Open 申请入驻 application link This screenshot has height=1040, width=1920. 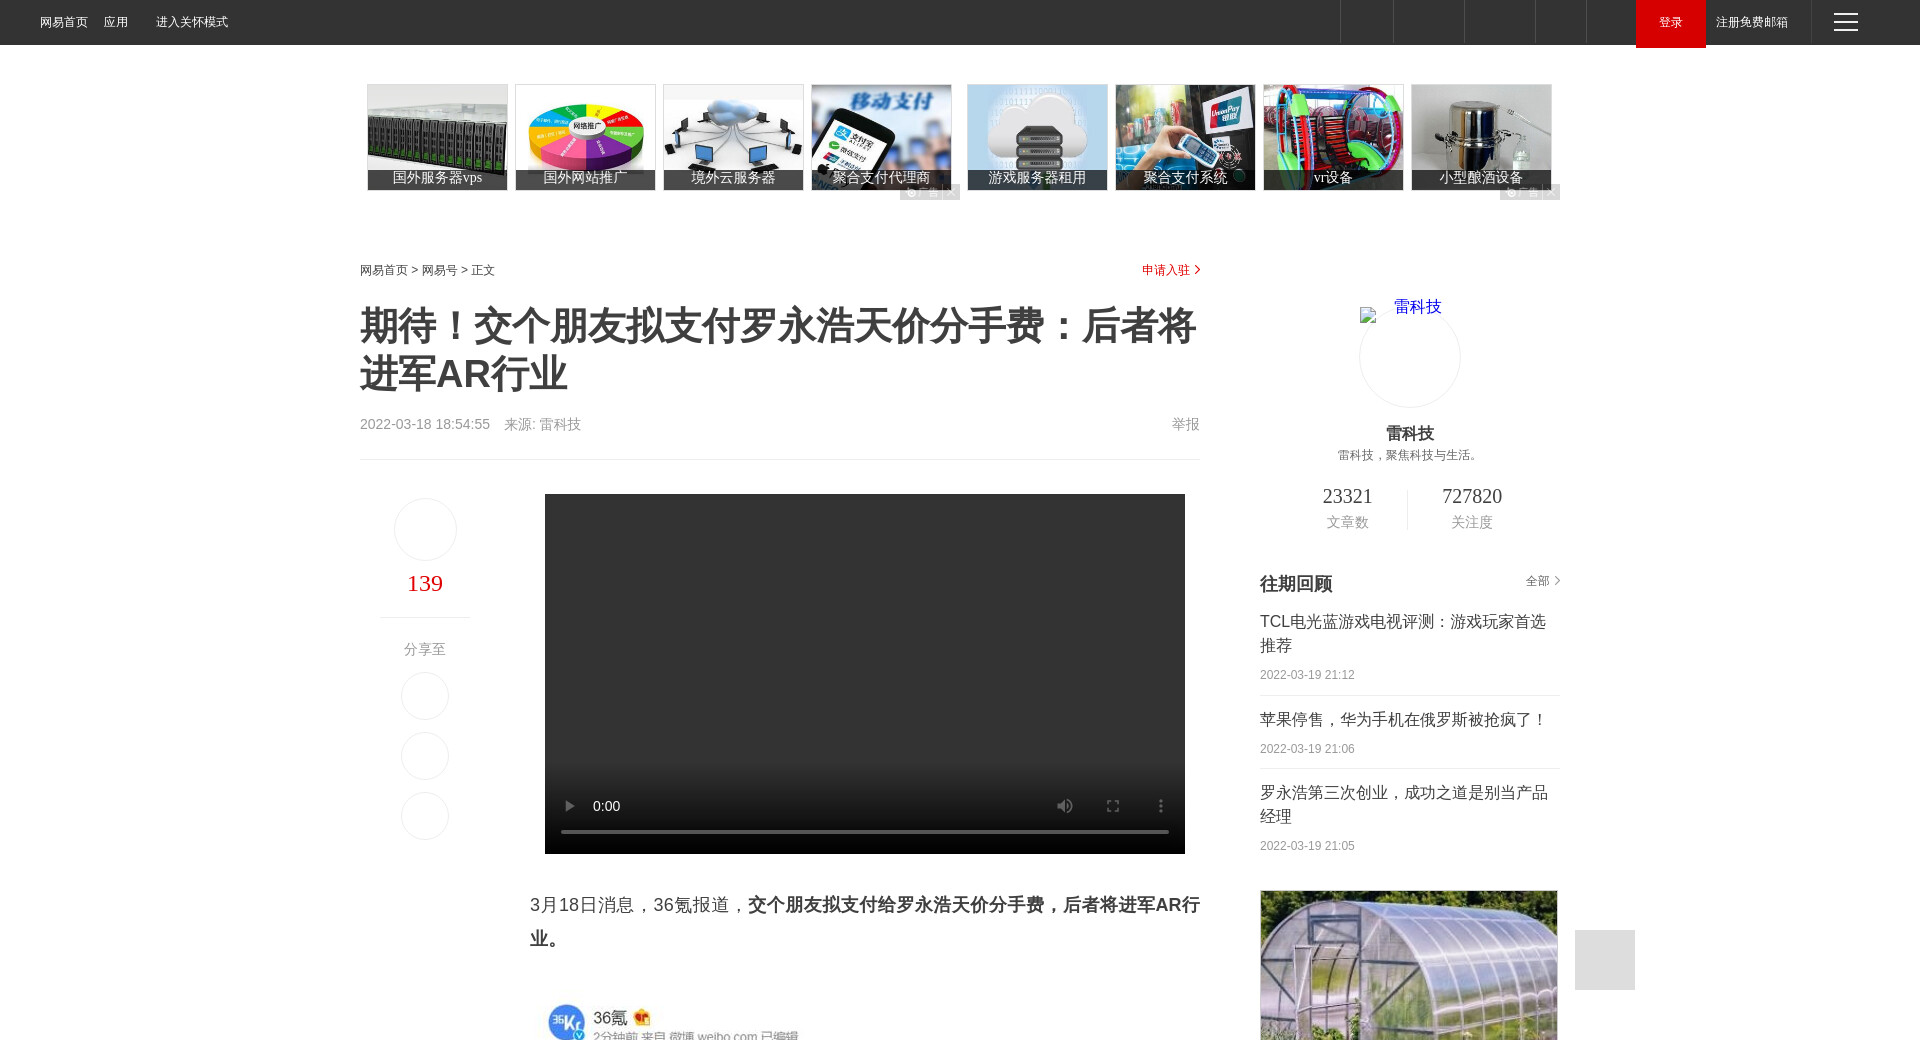pyautogui.click(x=1170, y=270)
